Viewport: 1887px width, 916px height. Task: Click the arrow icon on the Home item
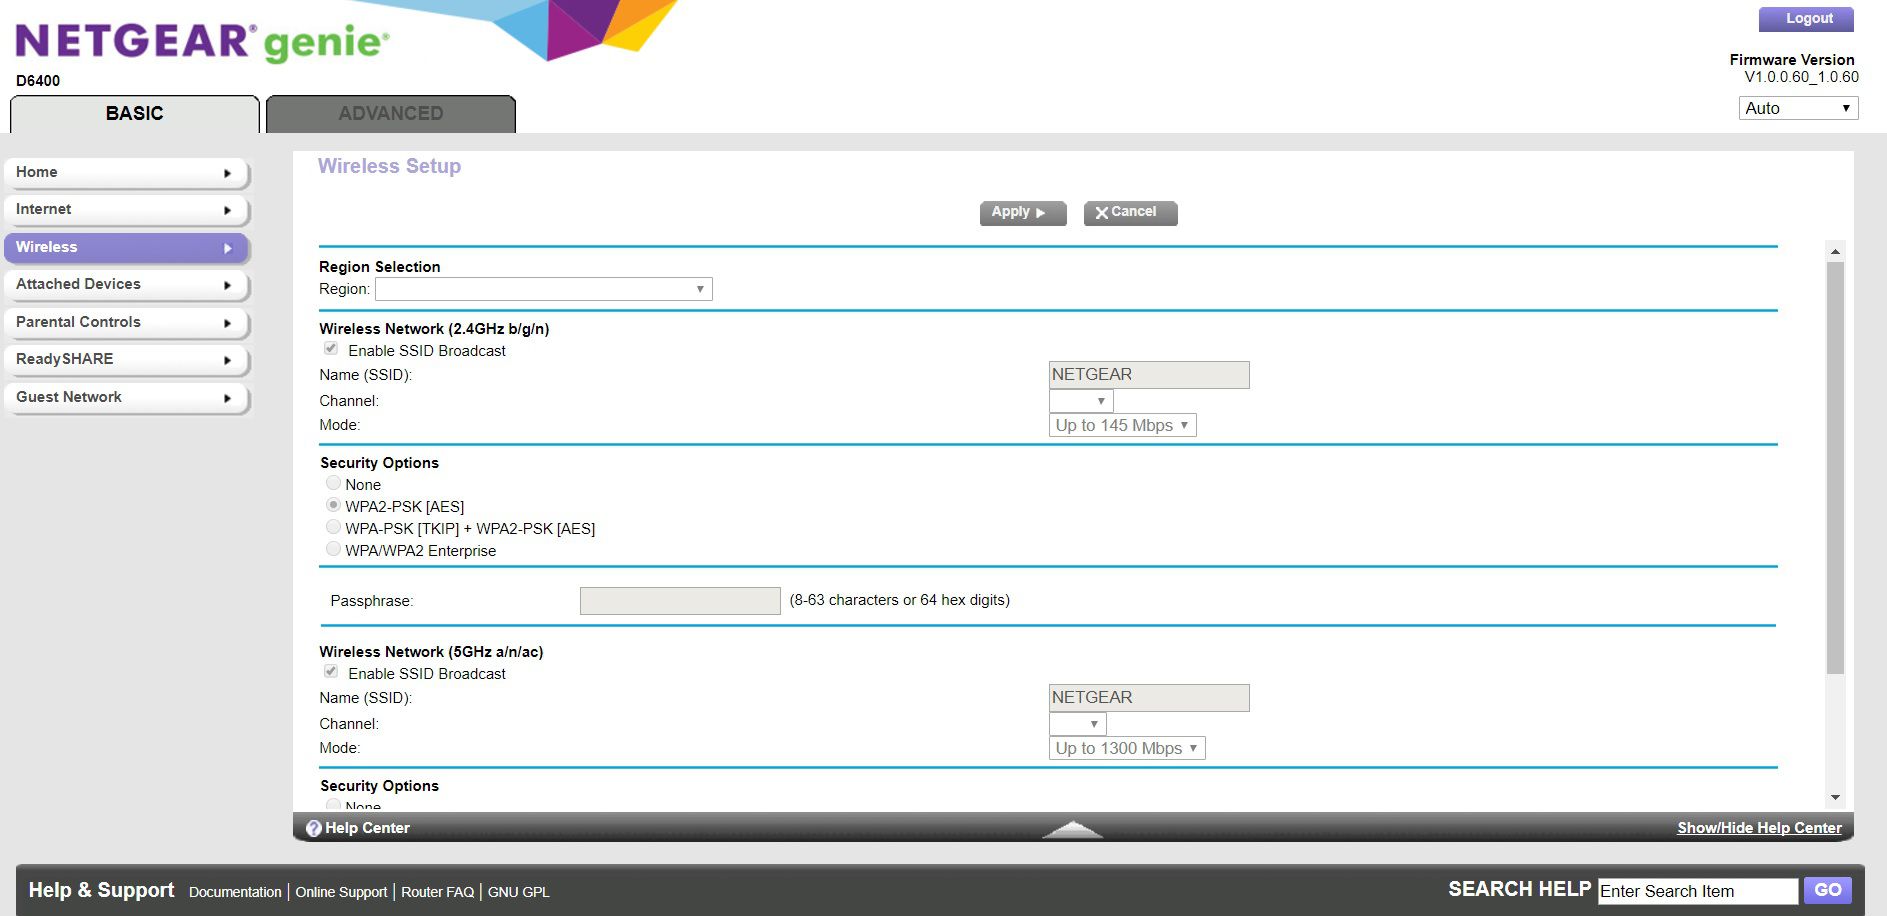coord(227,173)
